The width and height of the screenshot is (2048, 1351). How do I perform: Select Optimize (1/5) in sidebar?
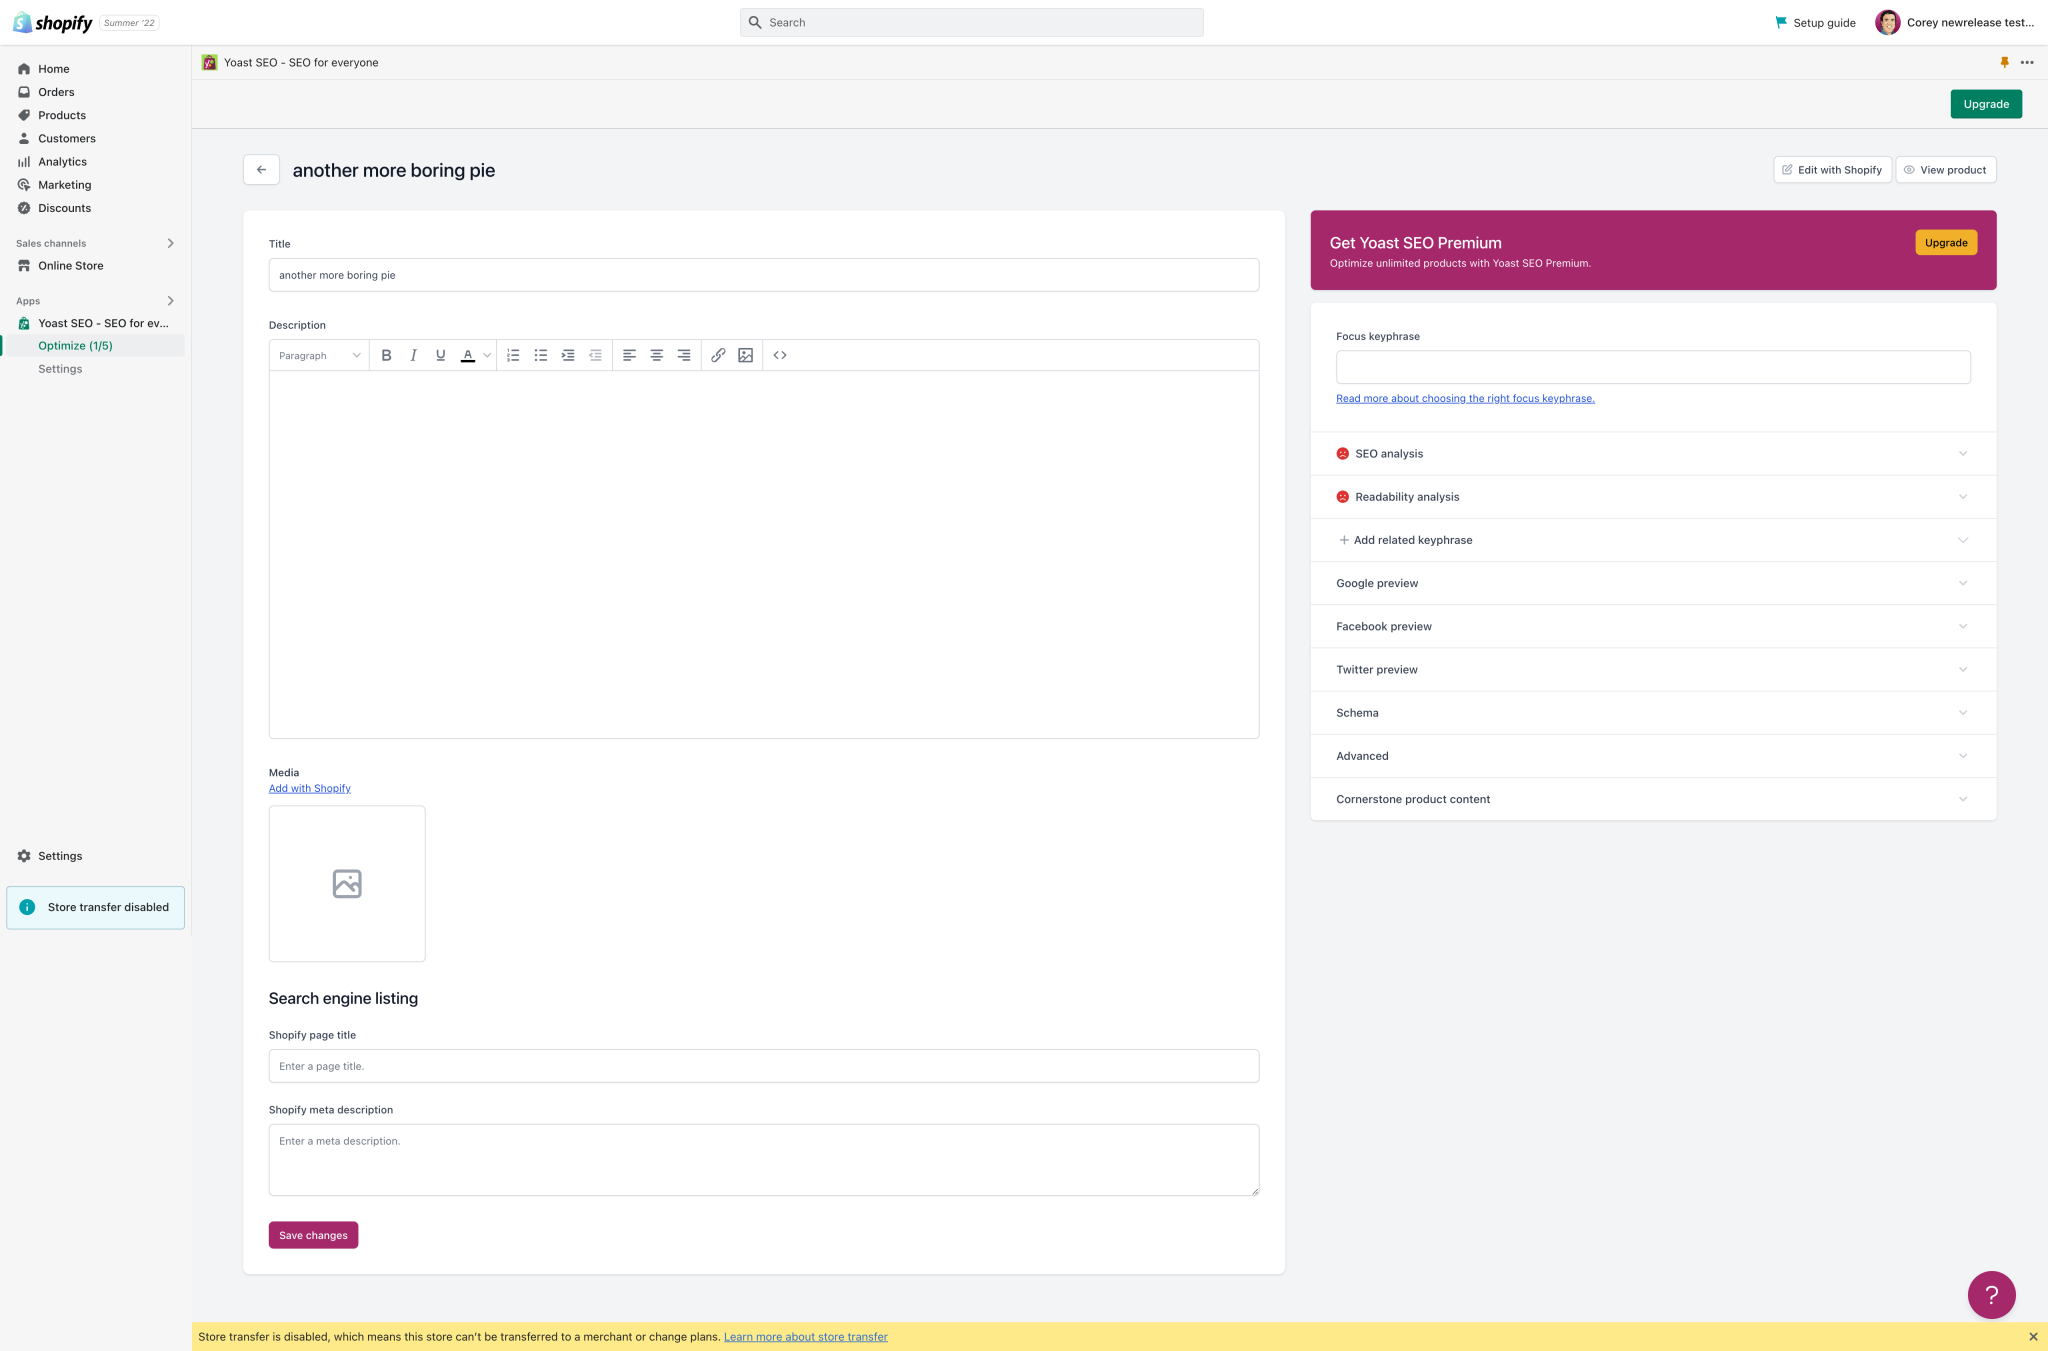tap(95, 346)
